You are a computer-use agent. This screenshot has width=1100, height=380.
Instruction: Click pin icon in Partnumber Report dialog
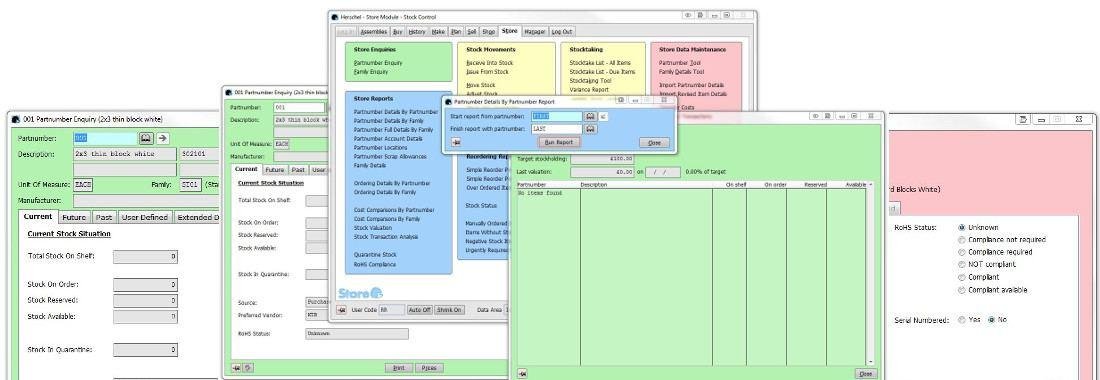pyautogui.click(x=456, y=142)
